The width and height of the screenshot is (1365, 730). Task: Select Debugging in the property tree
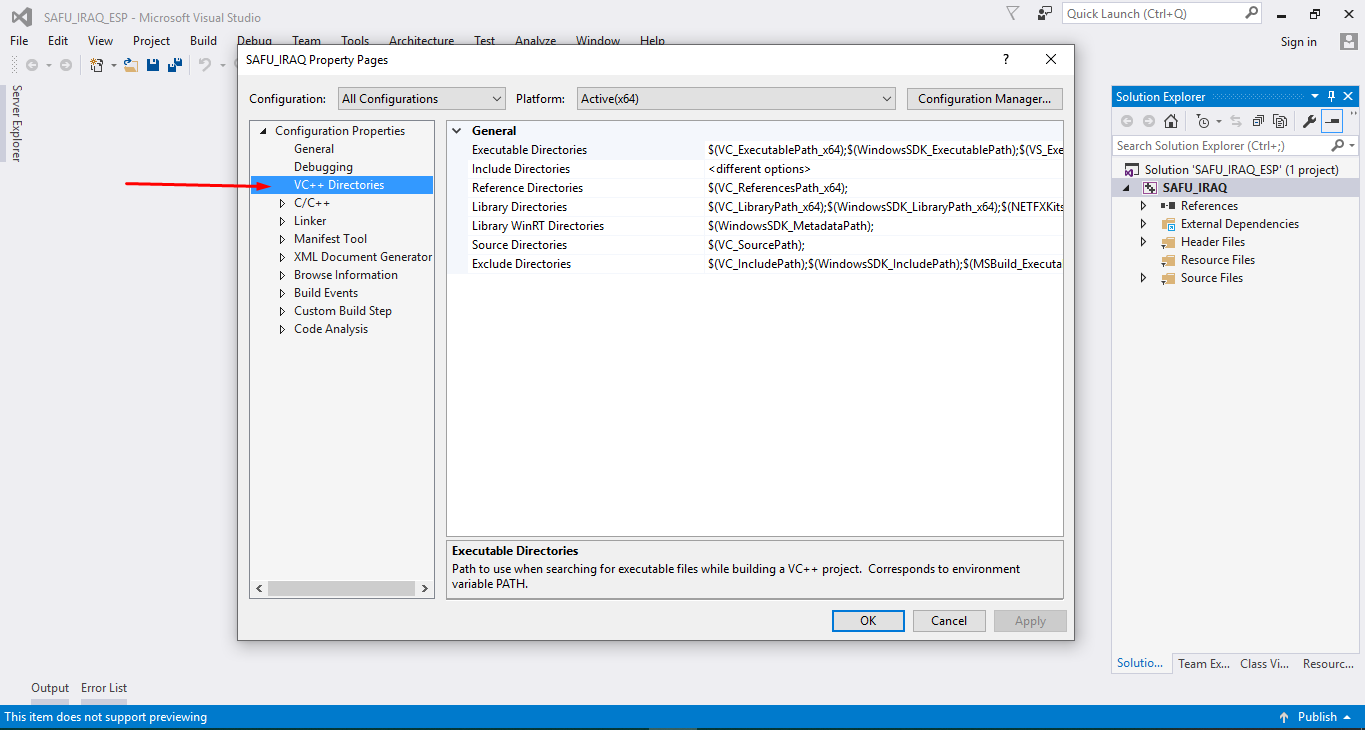(323, 167)
